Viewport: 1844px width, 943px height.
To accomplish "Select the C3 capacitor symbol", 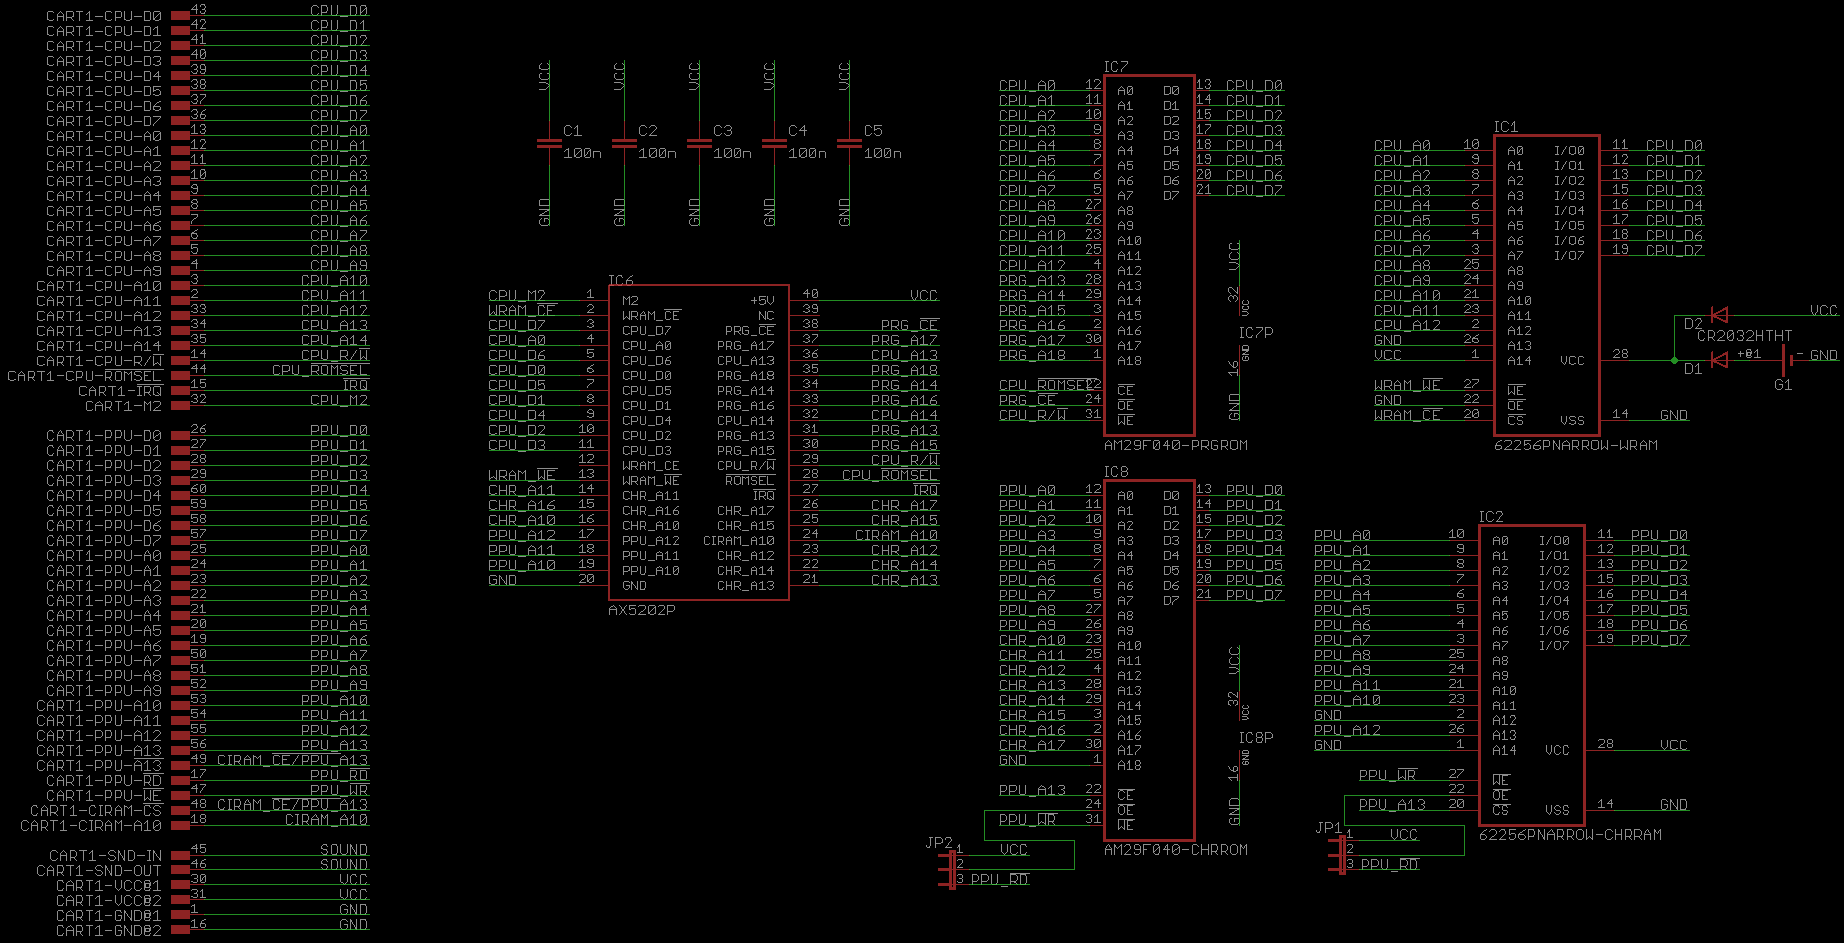I will tap(699, 143).
